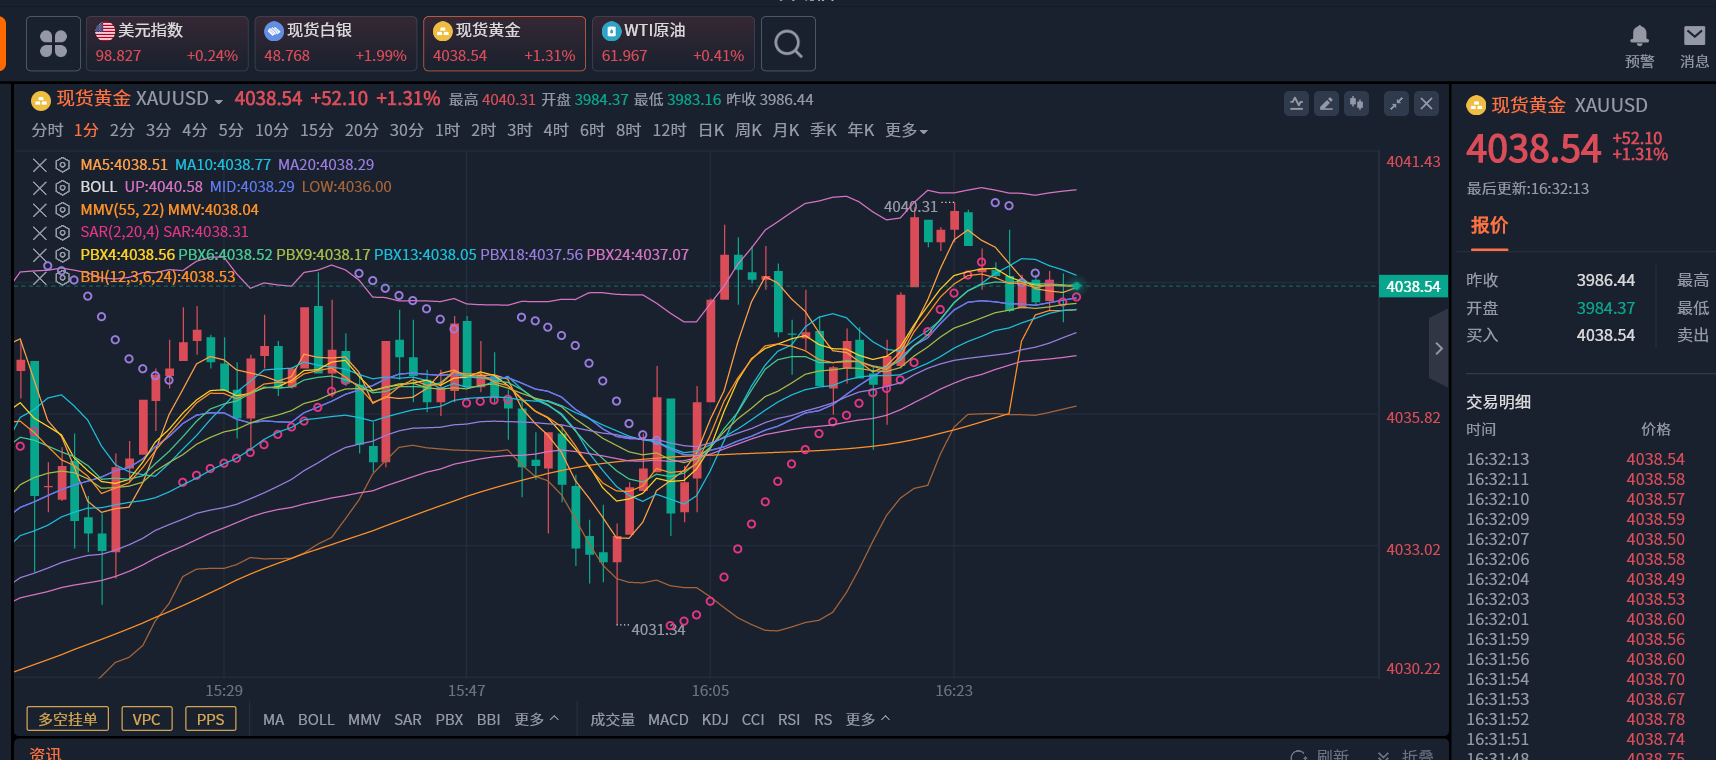
Task: Open the 现货白银 ticker card
Action: (336, 44)
